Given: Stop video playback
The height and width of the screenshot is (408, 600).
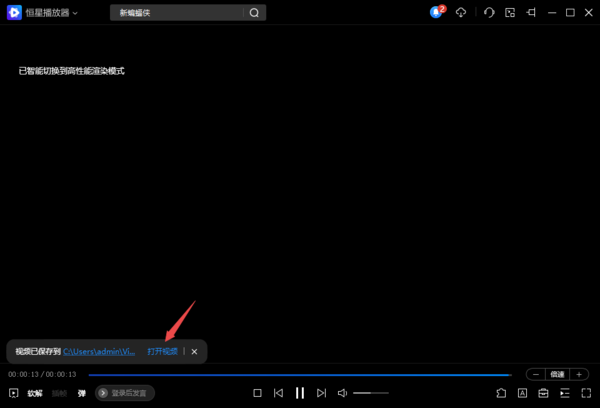Looking at the screenshot, I should 258,393.
